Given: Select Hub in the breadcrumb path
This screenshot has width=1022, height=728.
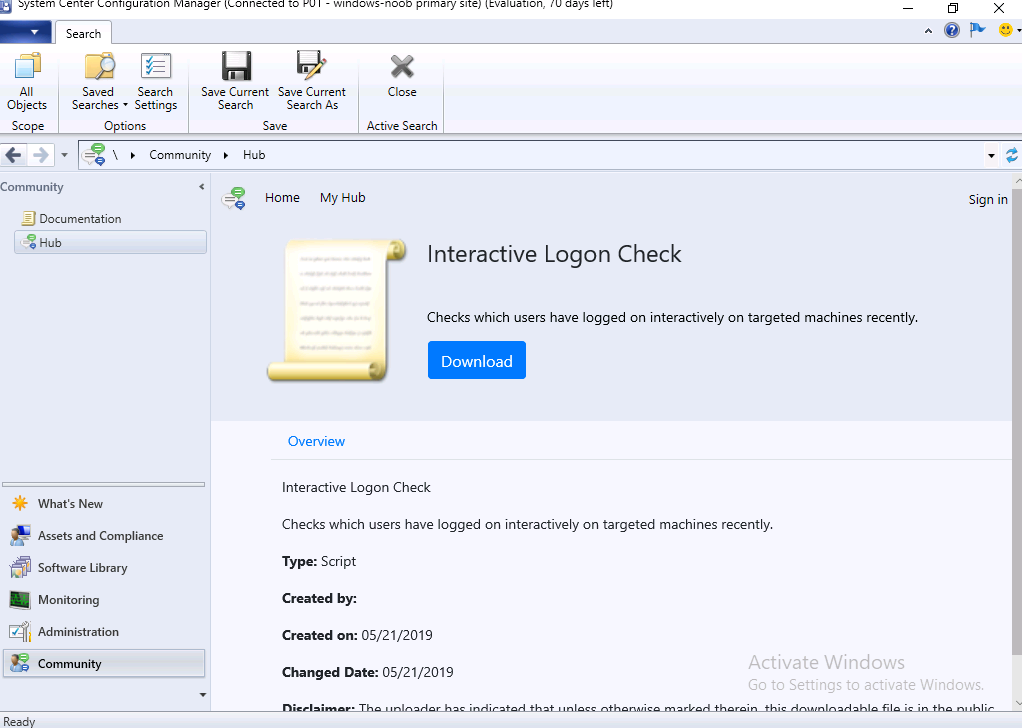Looking at the screenshot, I should click(254, 155).
